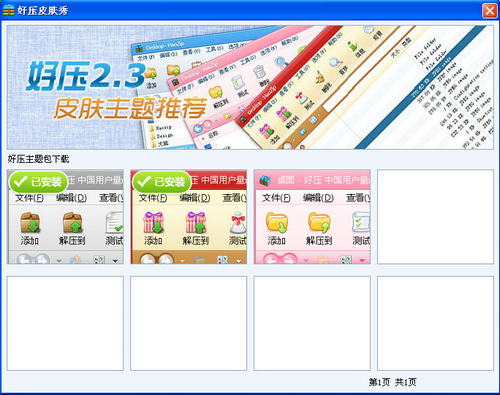The height and width of the screenshot is (395, 500).
Task: Click the red theme's 测试 bell icon
Action: coord(238,223)
